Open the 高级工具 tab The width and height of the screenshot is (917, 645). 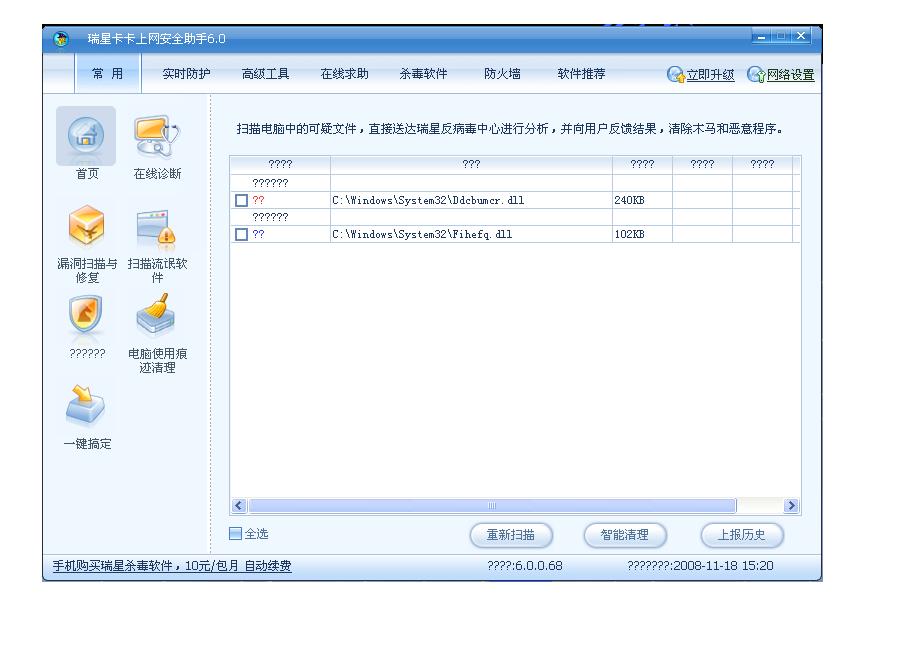pyautogui.click(x=266, y=74)
